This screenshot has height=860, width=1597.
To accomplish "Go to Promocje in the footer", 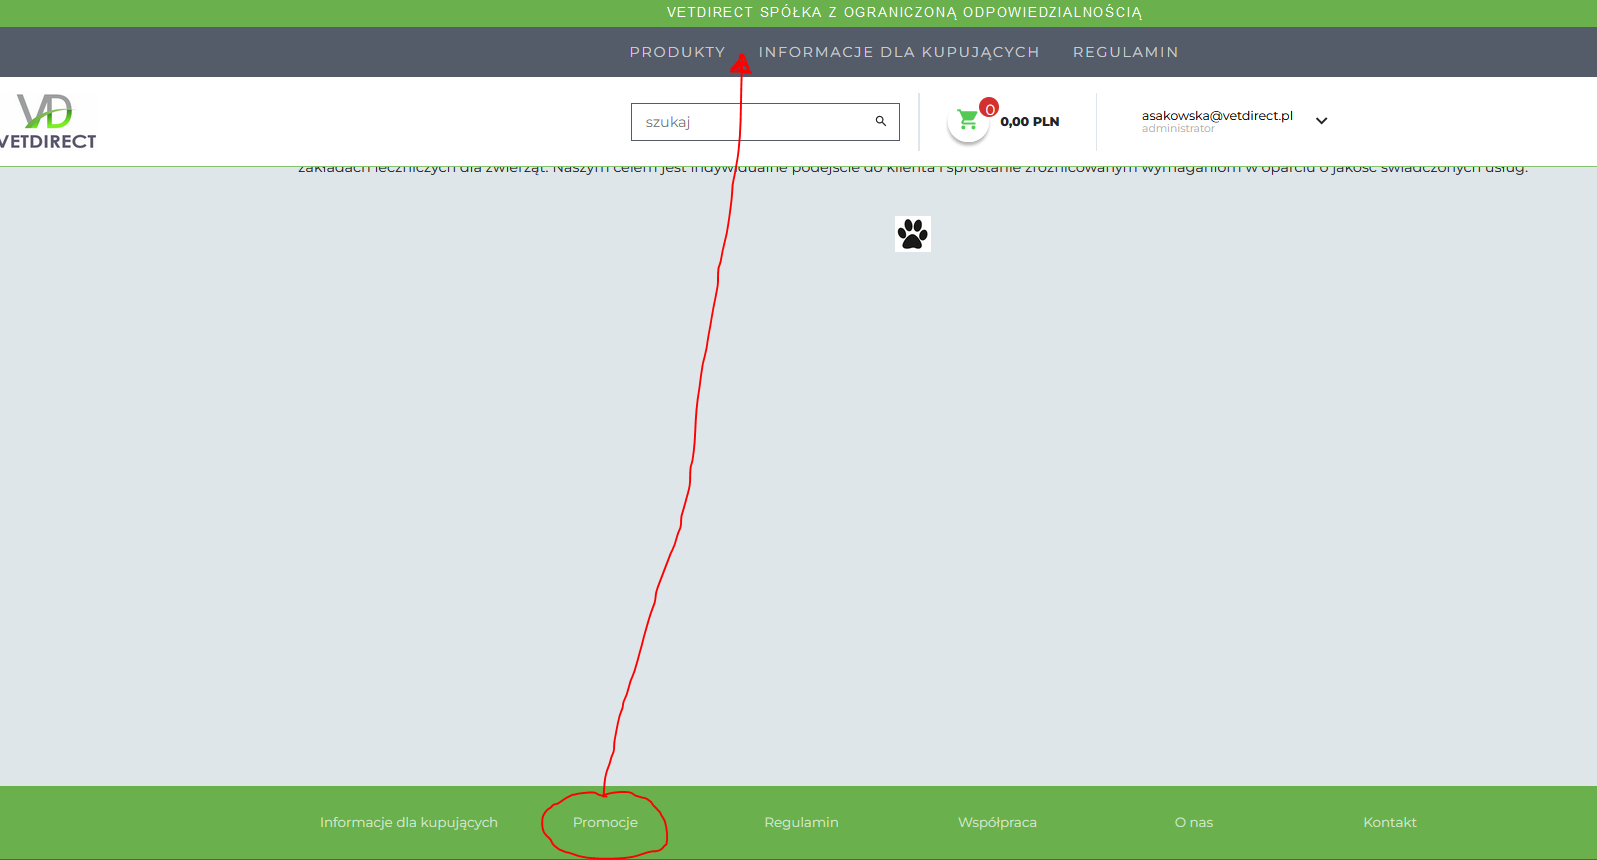I will (x=605, y=822).
